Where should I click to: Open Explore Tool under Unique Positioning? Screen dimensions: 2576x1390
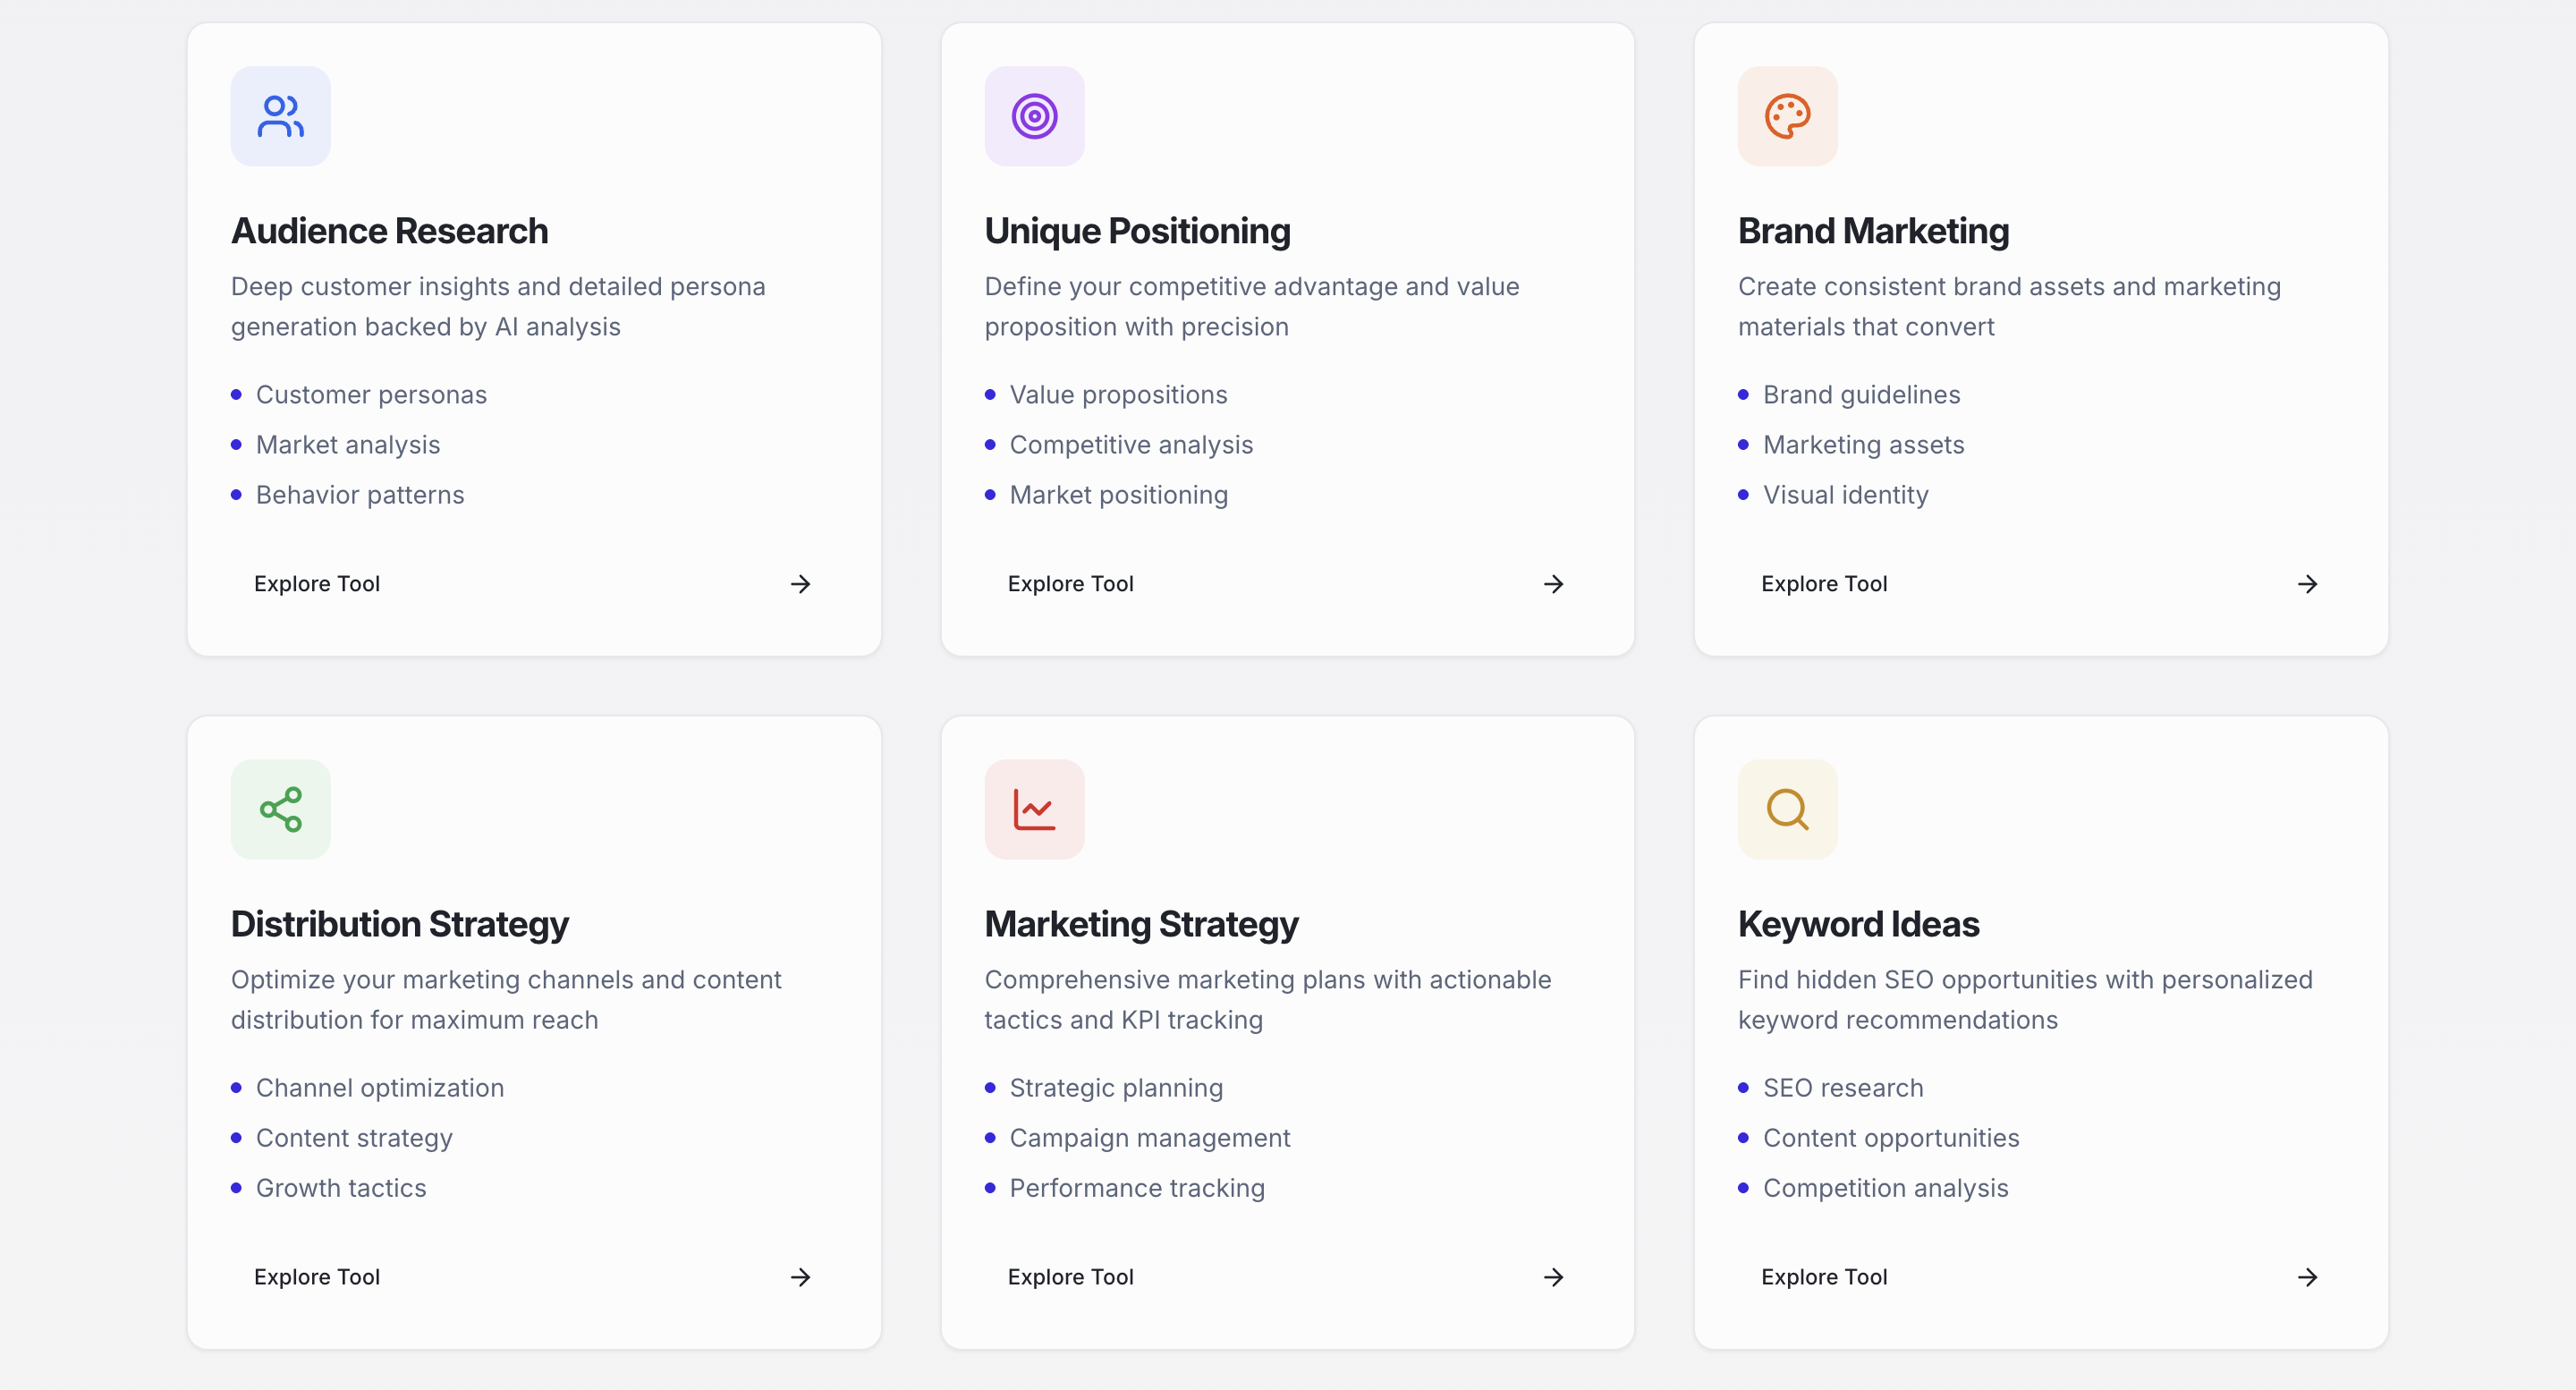(x=1070, y=584)
